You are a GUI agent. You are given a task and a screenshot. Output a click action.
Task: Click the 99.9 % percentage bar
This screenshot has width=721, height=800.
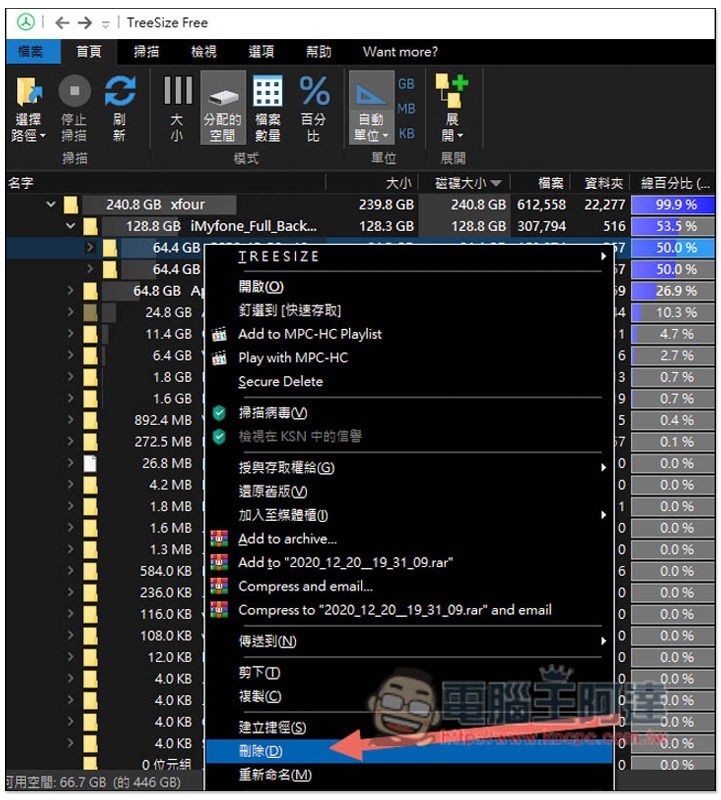[673, 205]
